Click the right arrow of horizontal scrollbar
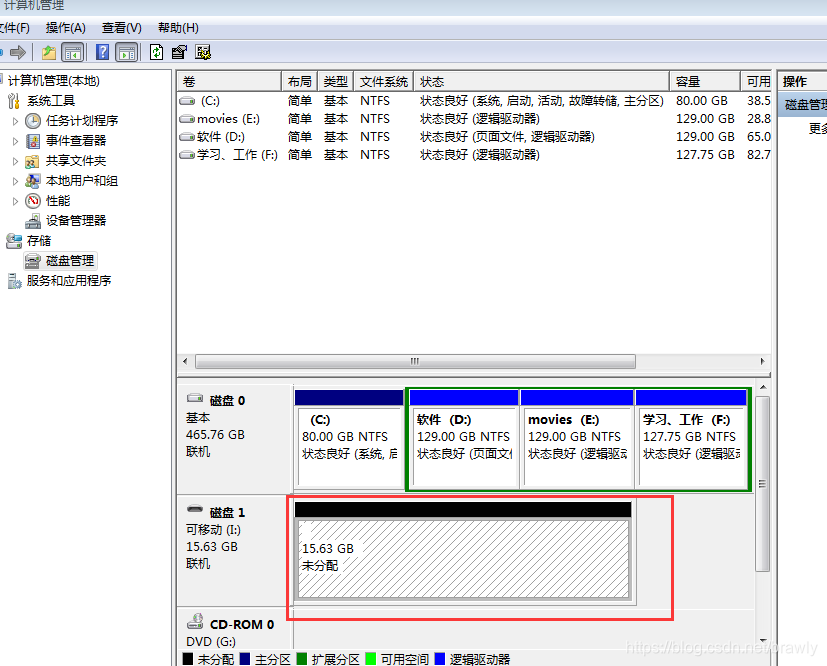 (x=762, y=362)
